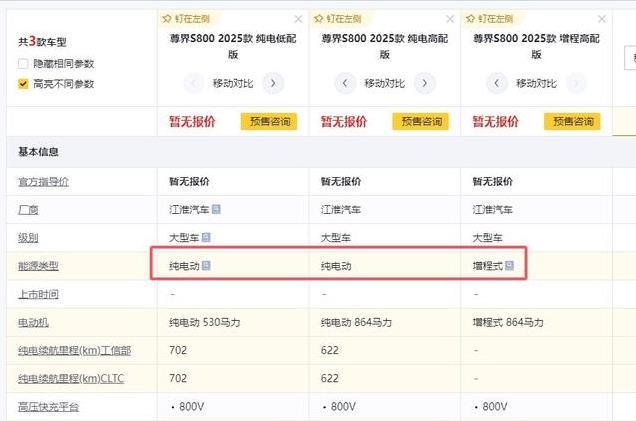Click the 702 value in the 工信部 row
The image size is (636, 421).
pos(178,350)
